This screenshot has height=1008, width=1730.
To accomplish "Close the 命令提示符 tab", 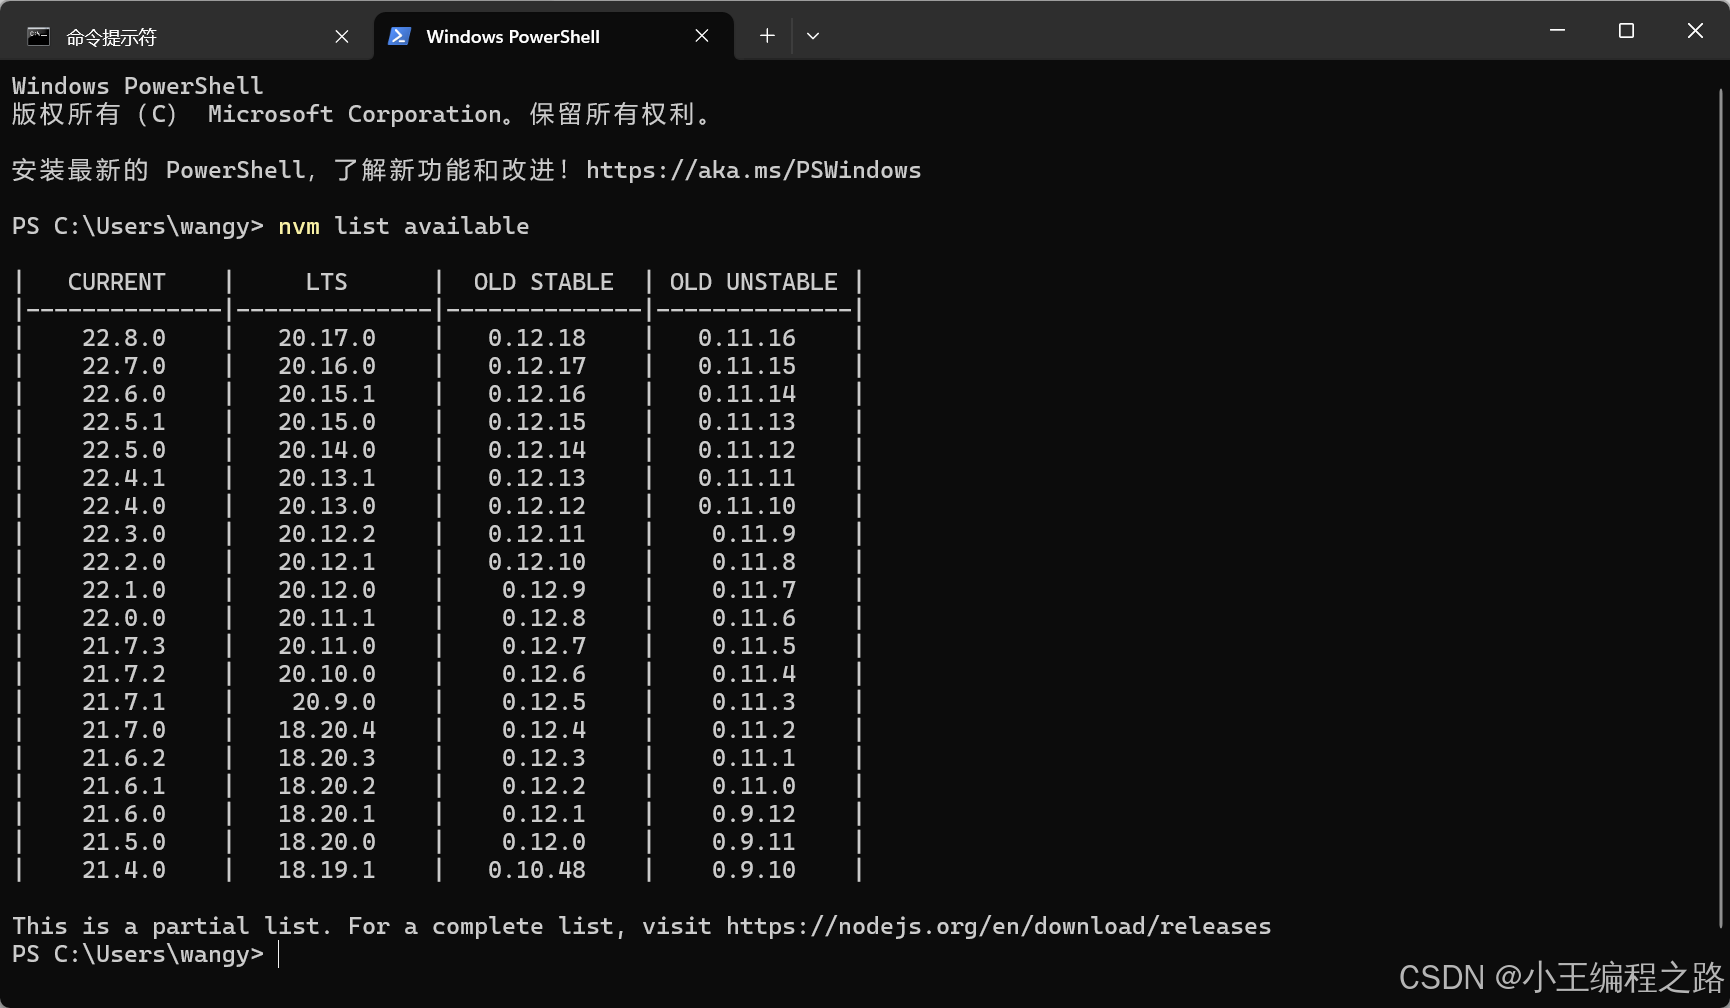I will [x=342, y=37].
